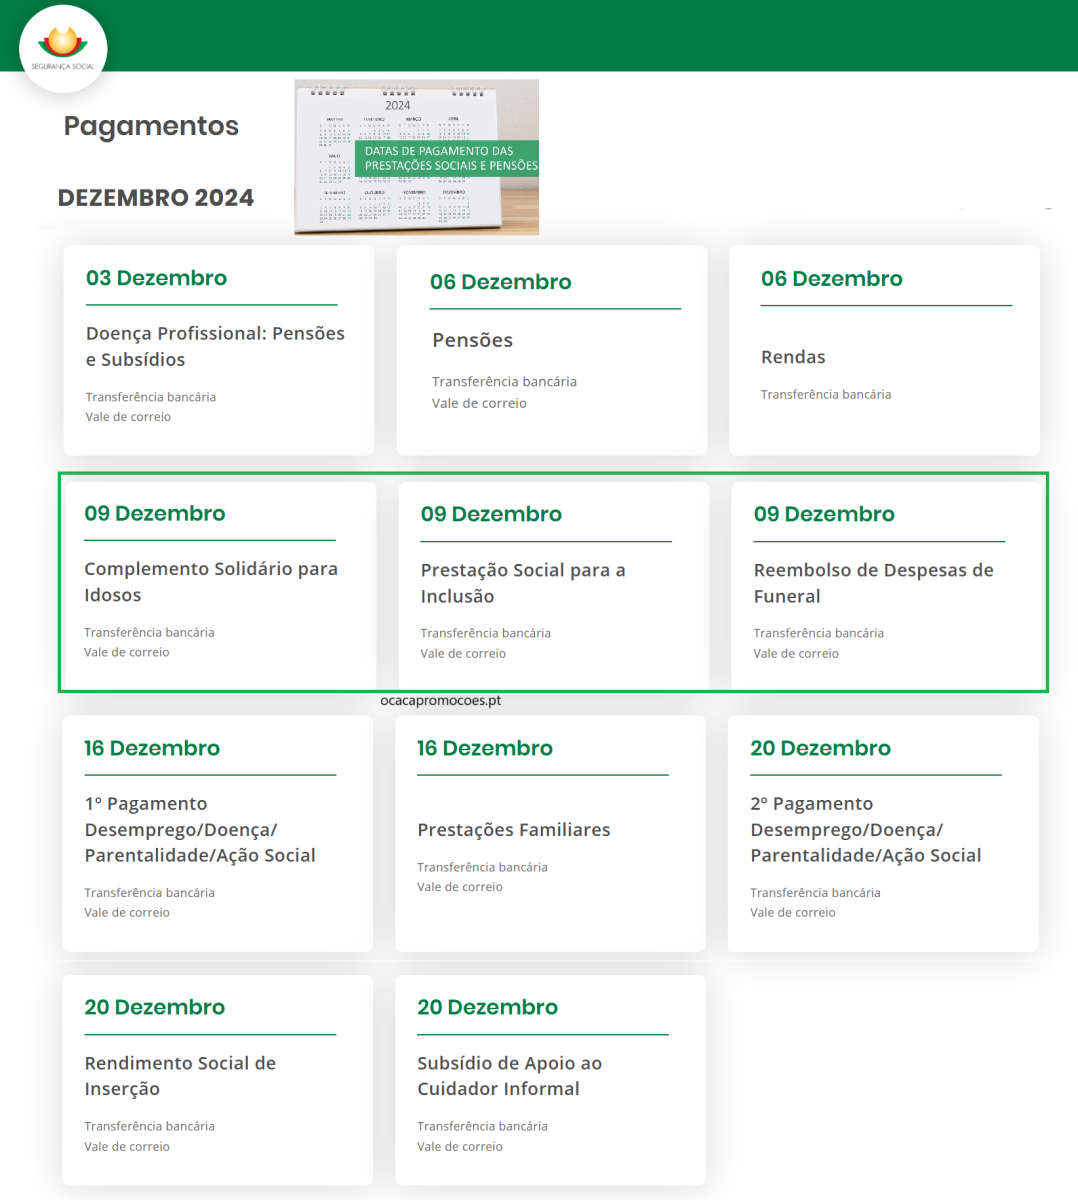Click Vale de correio under Prestações Familiares
This screenshot has height=1200, width=1078.
coord(460,887)
